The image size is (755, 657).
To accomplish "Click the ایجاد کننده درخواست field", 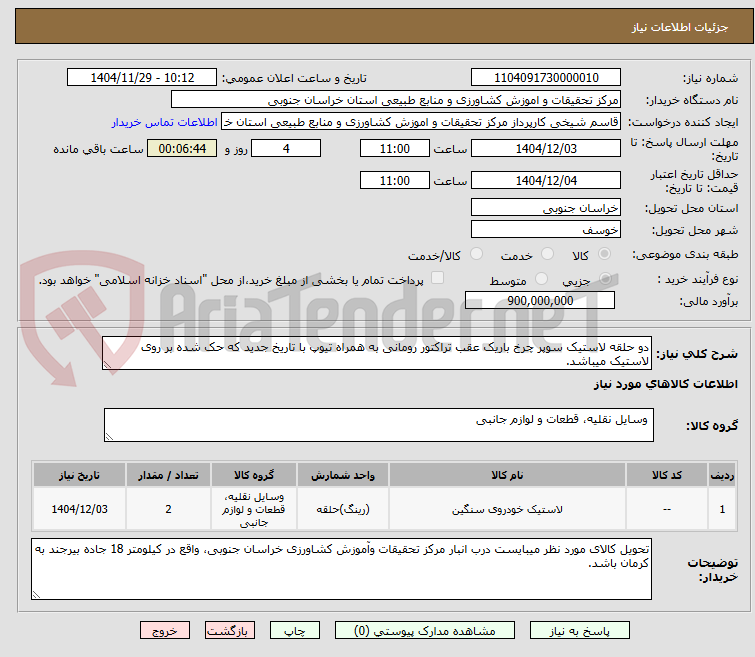I will 421,122.
